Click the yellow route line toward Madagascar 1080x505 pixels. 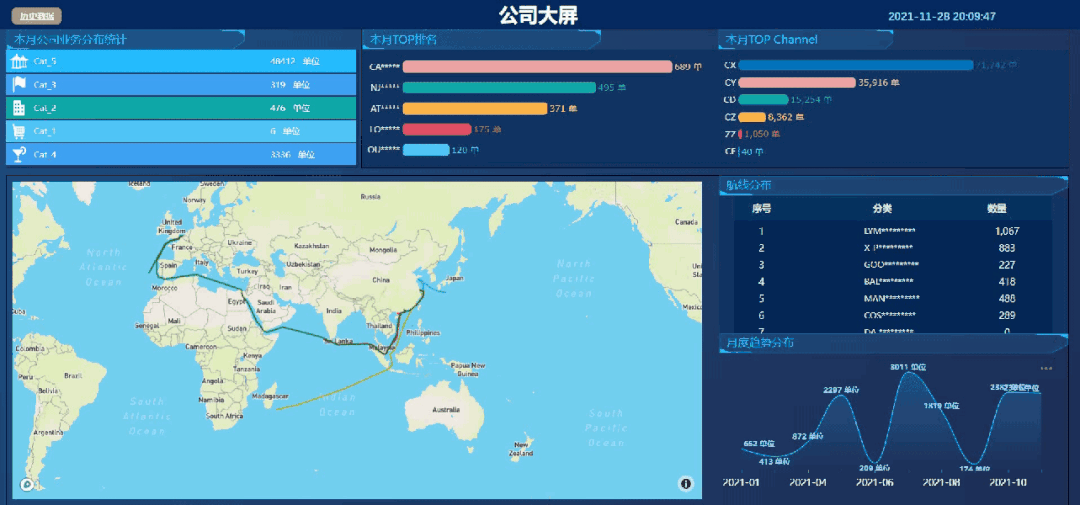[331, 391]
